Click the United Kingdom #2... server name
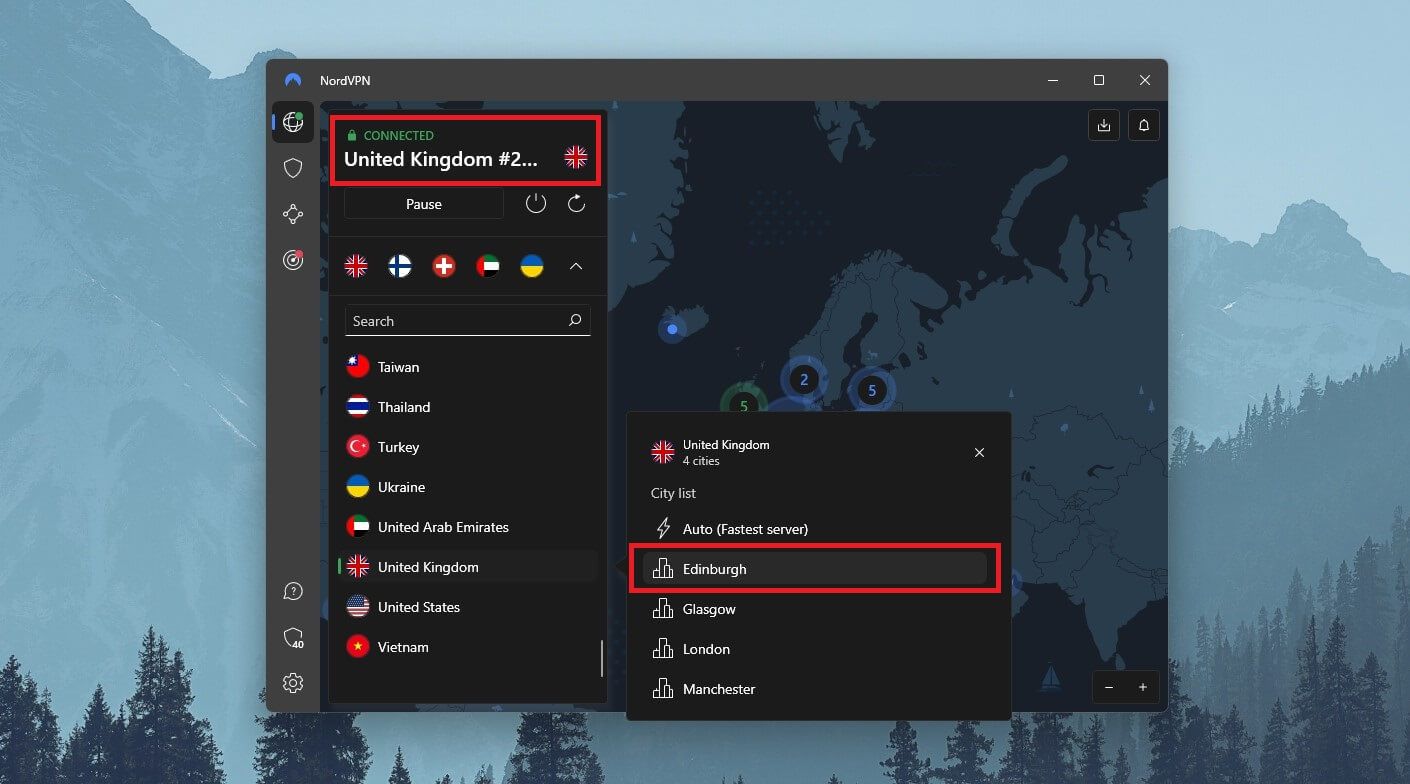This screenshot has height=784, width=1410. pos(441,159)
